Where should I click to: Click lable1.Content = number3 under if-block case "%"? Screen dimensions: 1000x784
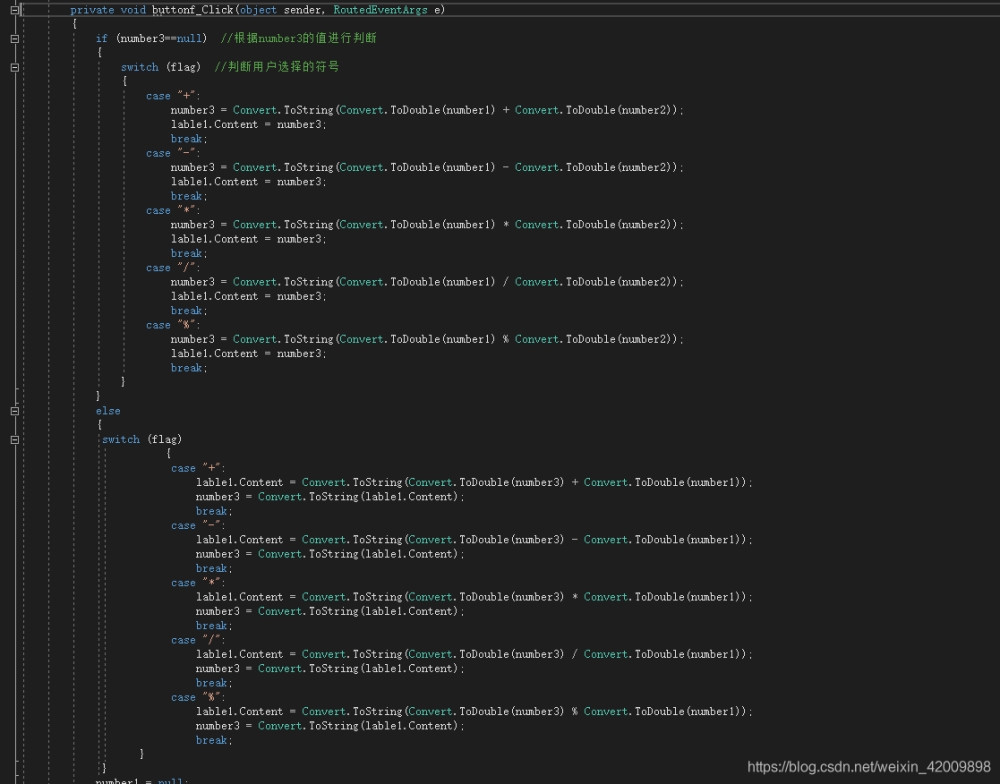(x=249, y=354)
